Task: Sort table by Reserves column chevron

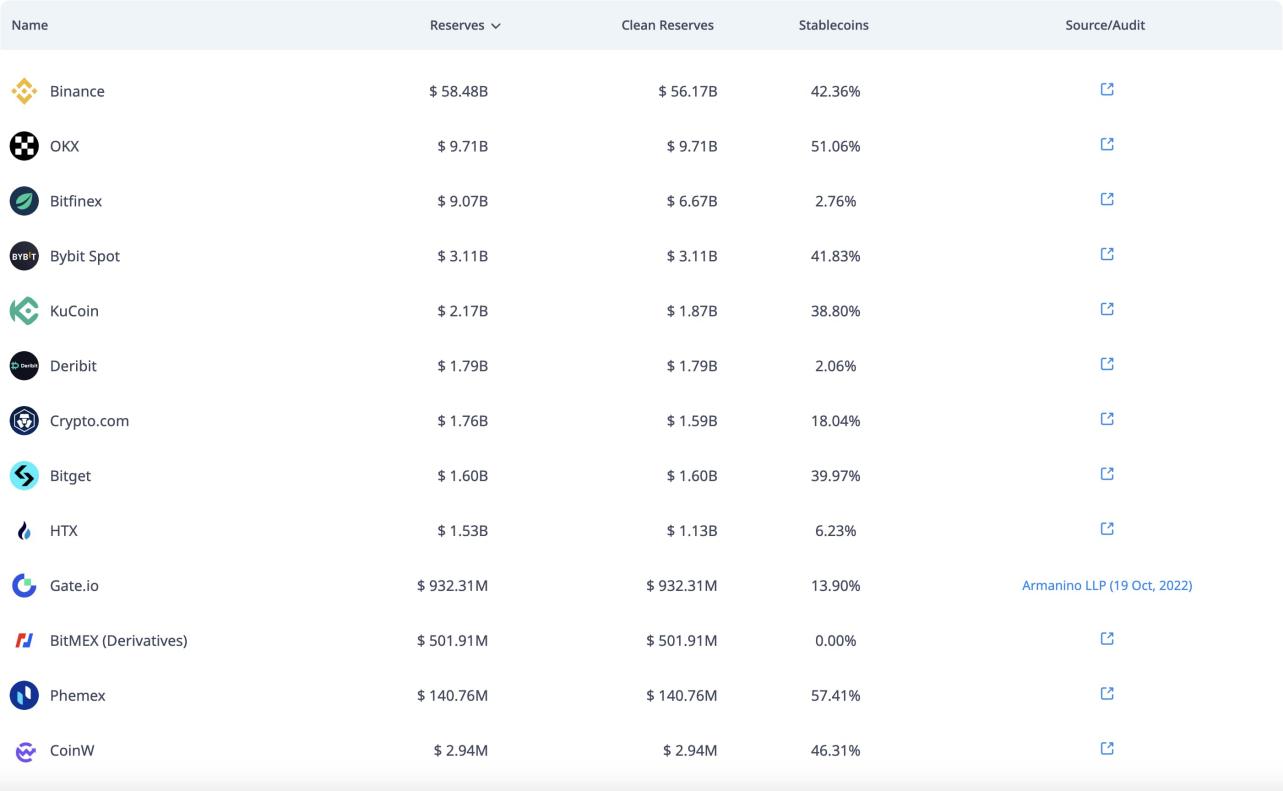Action: [496, 26]
